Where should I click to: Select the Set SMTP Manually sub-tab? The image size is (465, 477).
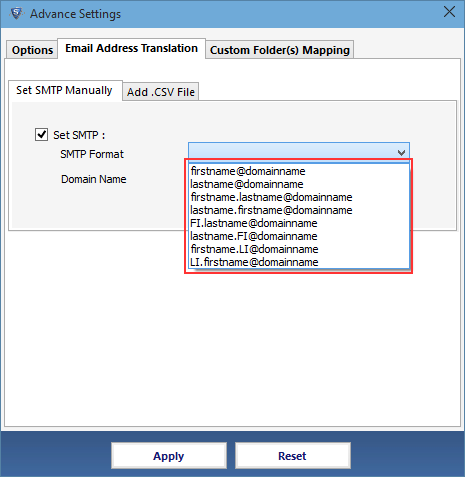coord(65,90)
